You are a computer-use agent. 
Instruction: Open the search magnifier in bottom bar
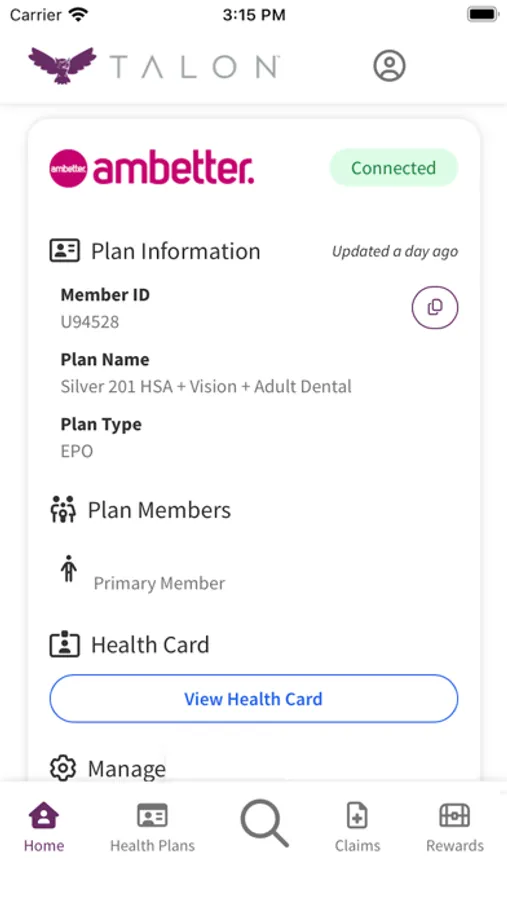point(264,823)
